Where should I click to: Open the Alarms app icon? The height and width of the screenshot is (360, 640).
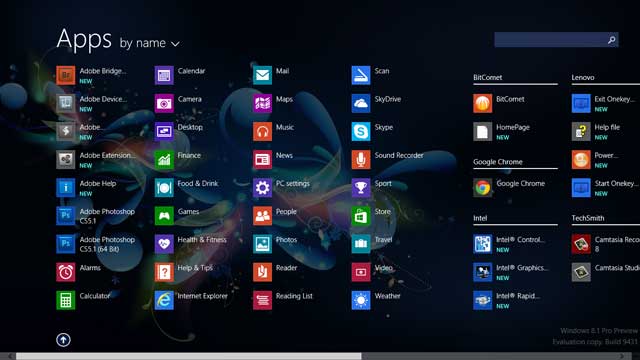(x=65, y=272)
